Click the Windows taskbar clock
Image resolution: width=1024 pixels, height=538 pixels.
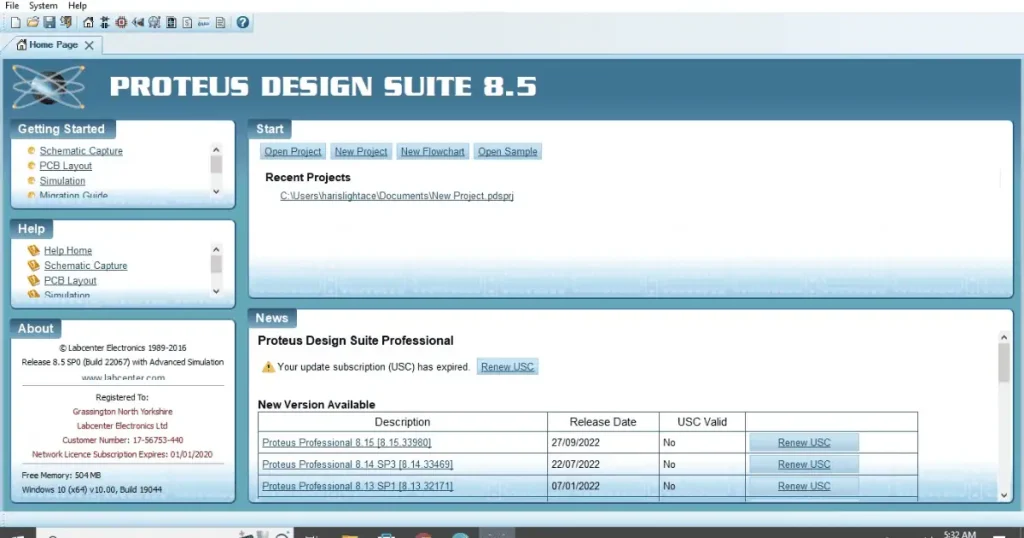(x=959, y=534)
